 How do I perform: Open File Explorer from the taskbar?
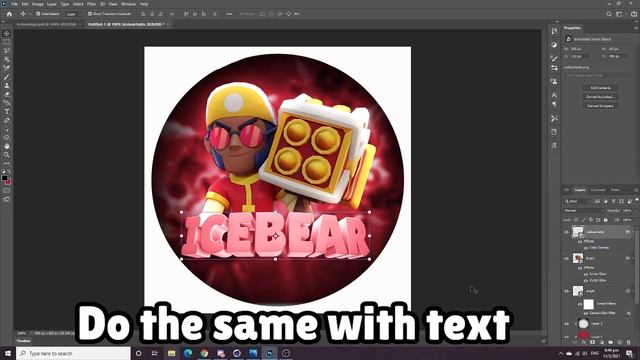point(171,353)
